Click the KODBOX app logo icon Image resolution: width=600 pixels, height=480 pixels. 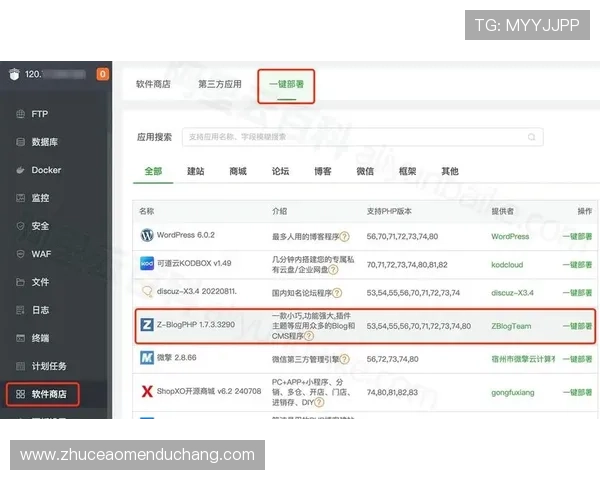[147, 263]
